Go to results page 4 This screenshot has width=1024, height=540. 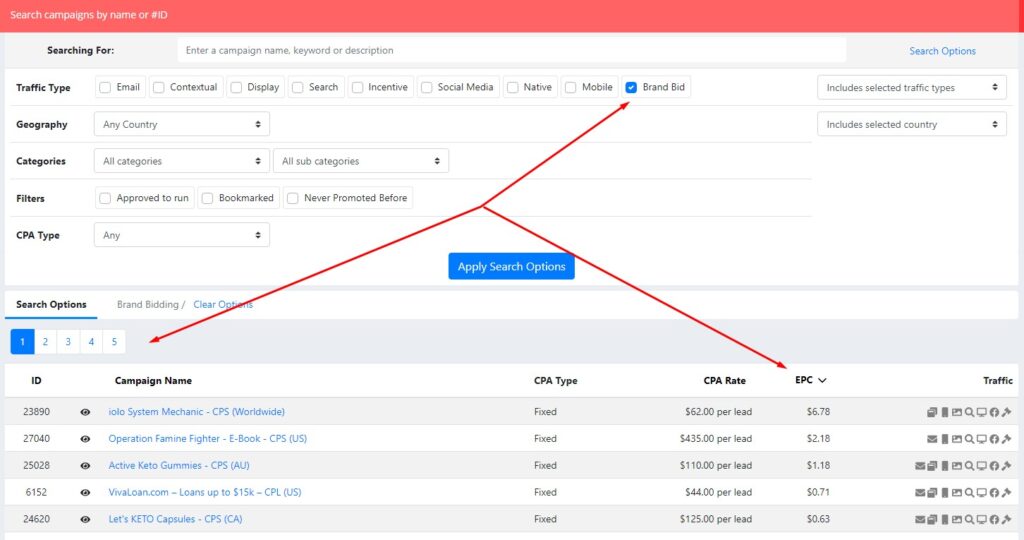(x=91, y=341)
